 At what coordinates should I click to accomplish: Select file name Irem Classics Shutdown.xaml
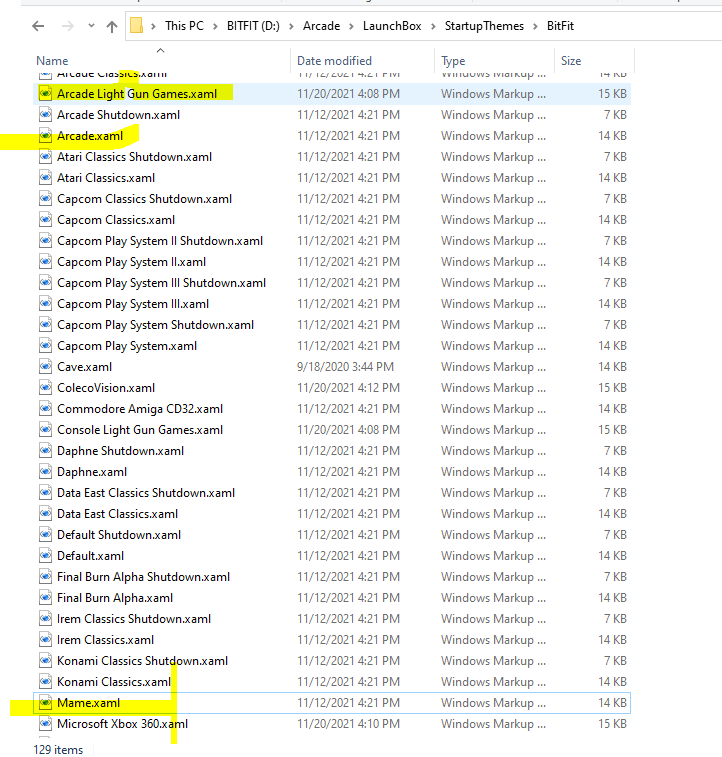pos(134,619)
